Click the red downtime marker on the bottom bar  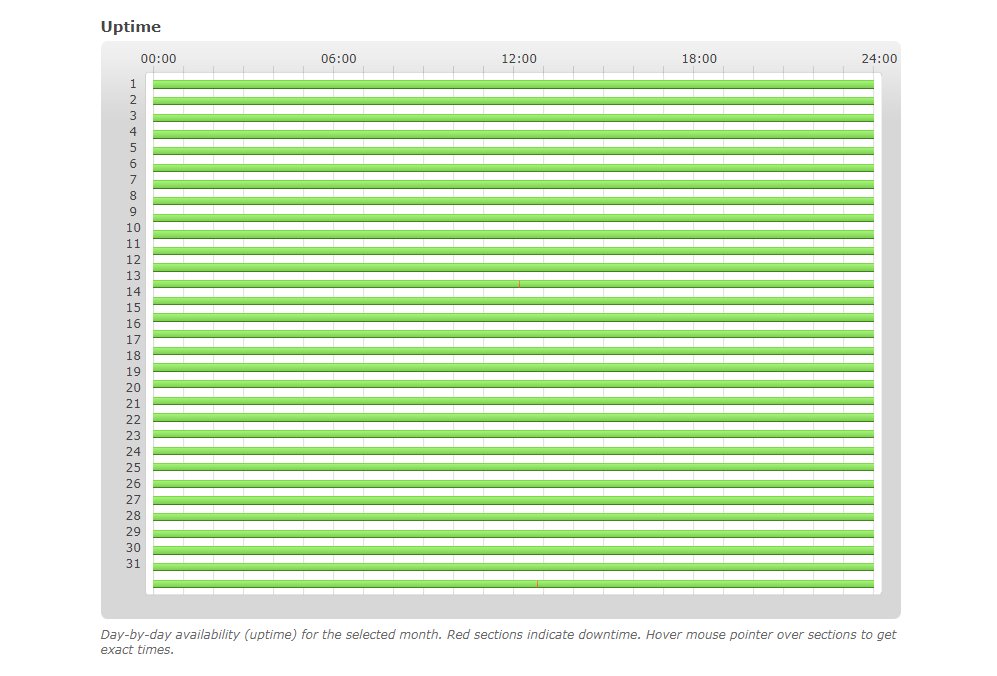pyautogui.click(x=537, y=584)
